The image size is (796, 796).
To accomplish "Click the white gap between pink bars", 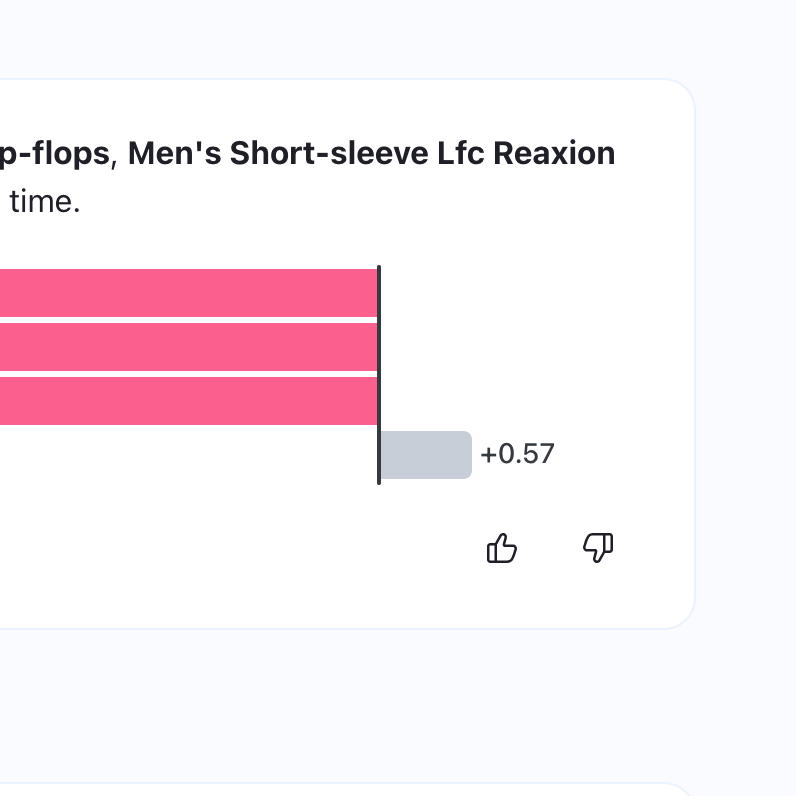I will [x=188, y=319].
